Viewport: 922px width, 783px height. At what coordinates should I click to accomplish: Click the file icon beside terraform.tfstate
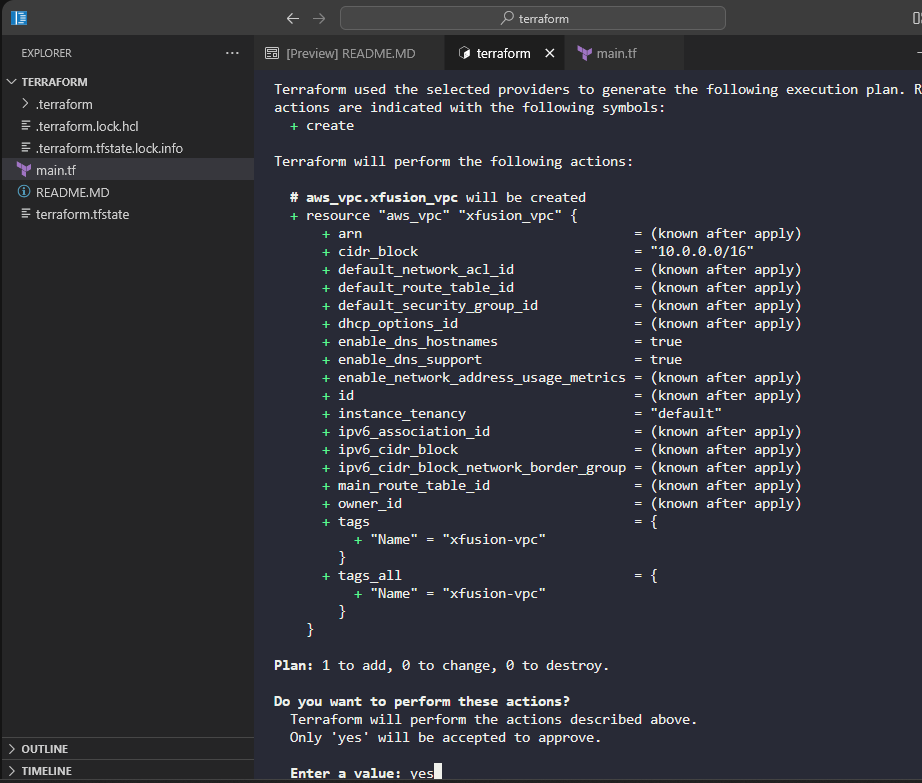click(x=26, y=213)
